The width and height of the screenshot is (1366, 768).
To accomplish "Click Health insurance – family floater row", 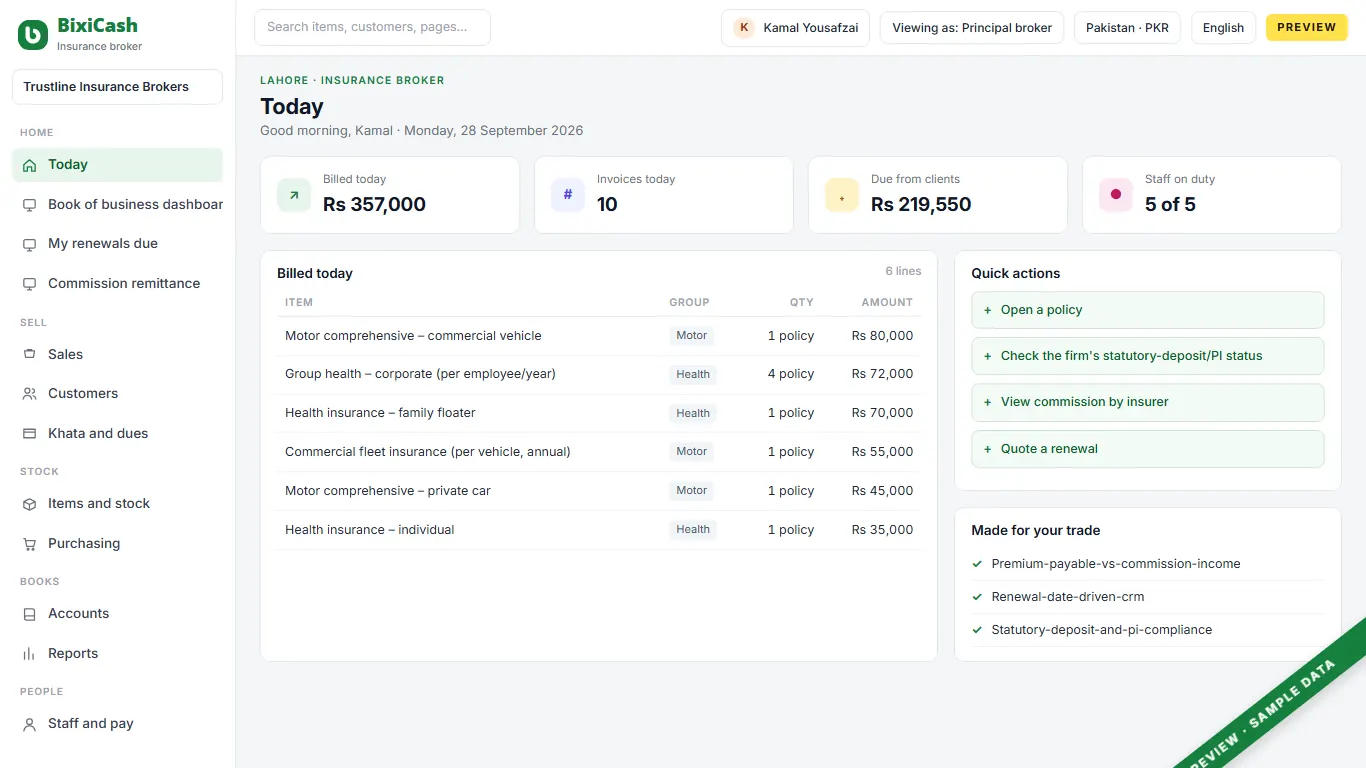I will click(x=599, y=413).
